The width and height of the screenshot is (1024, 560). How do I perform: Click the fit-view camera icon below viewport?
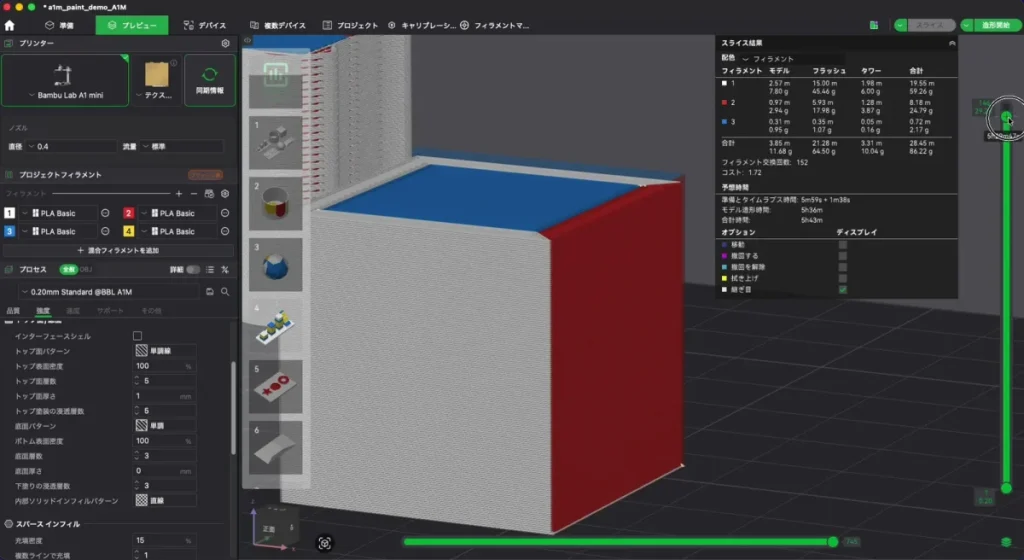[325, 543]
